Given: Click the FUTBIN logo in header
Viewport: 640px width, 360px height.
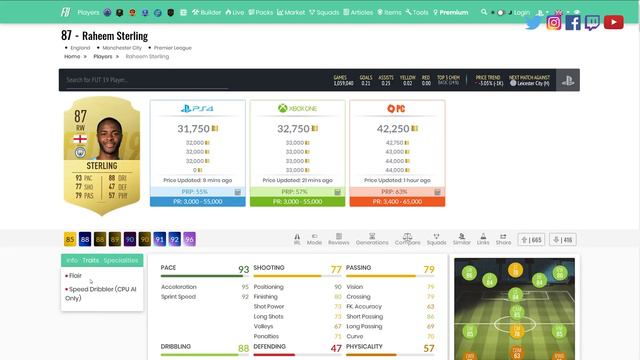Looking at the screenshot, I should click(x=66, y=12).
